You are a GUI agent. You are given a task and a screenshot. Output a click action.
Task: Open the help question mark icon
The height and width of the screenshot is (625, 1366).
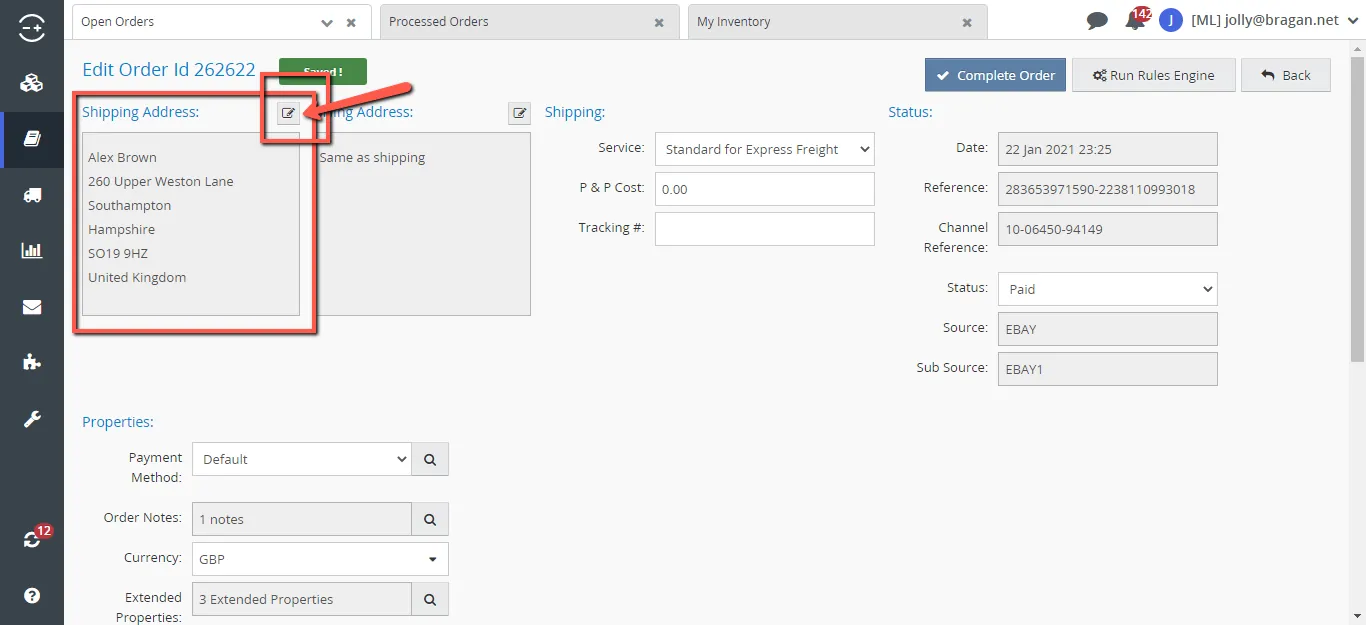(32, 595)
